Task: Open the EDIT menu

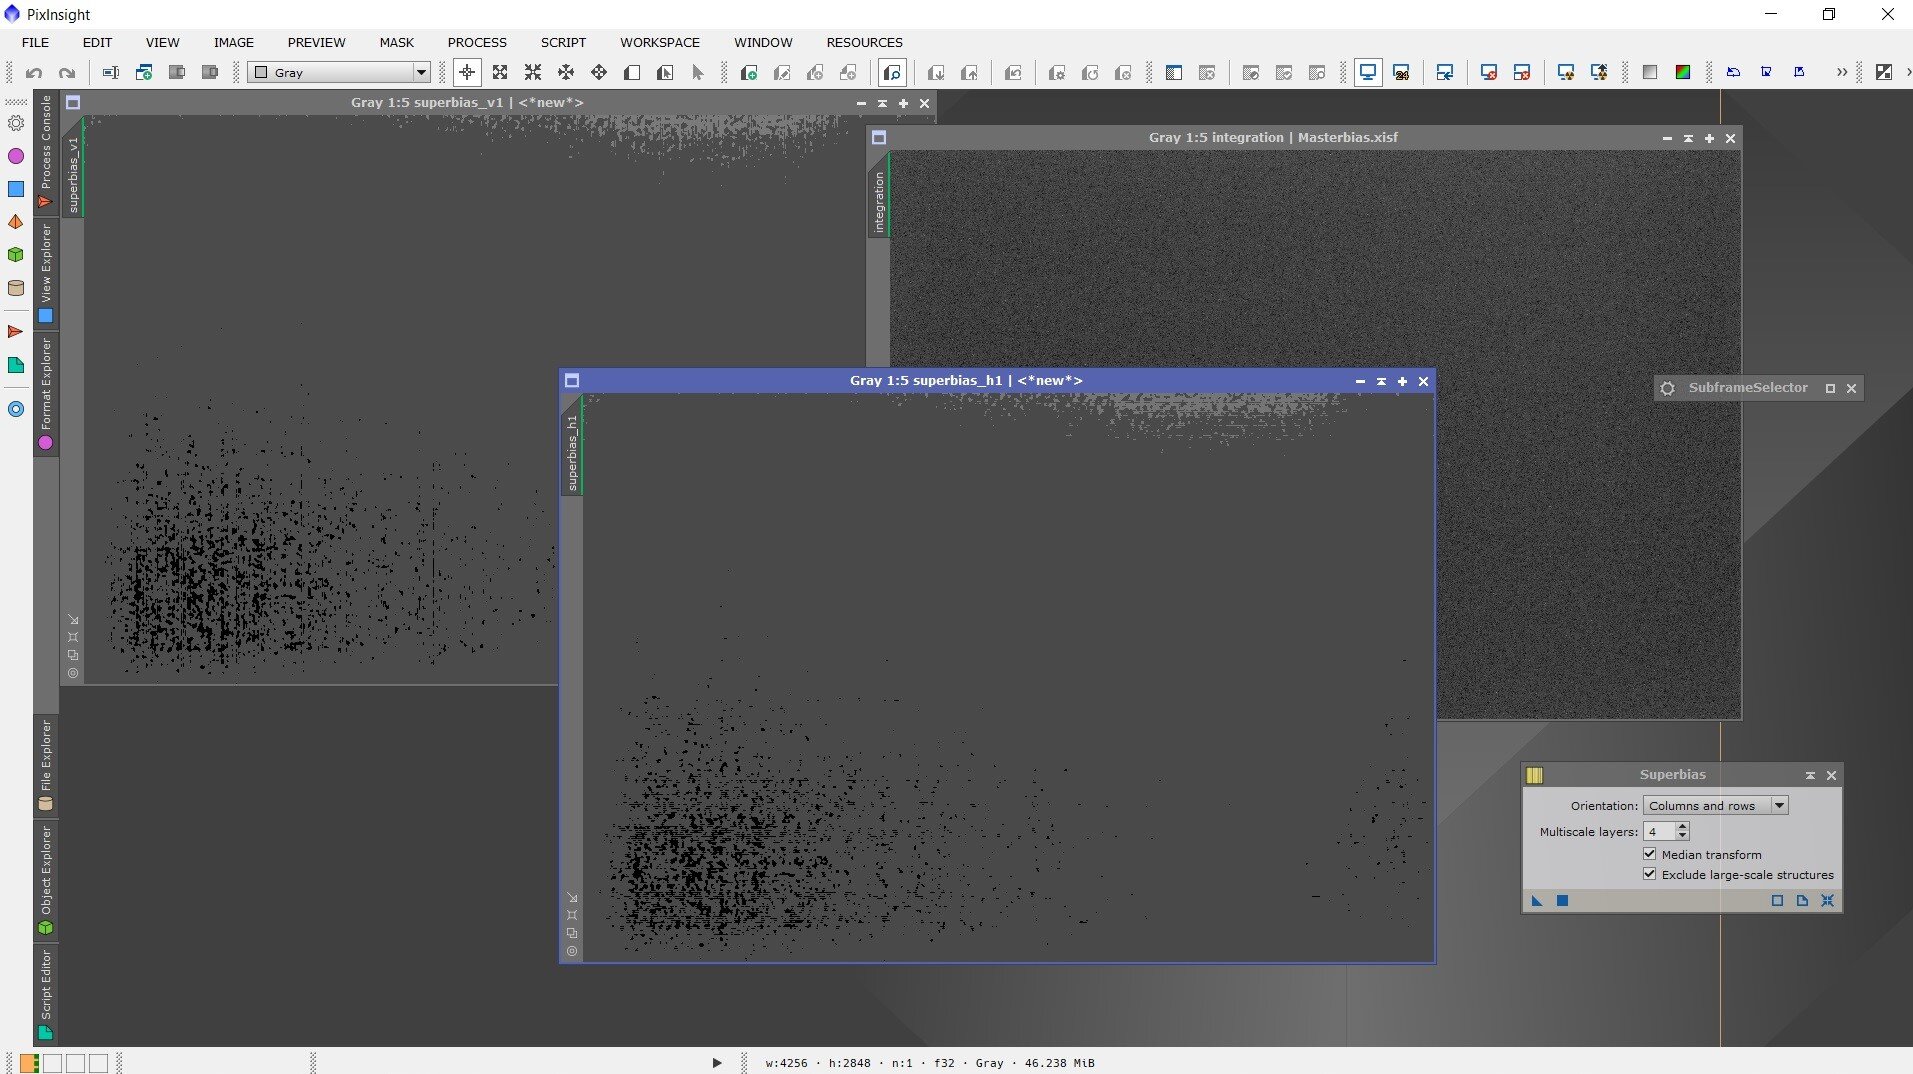Action: pyautogui.click(x=97, y=42)
